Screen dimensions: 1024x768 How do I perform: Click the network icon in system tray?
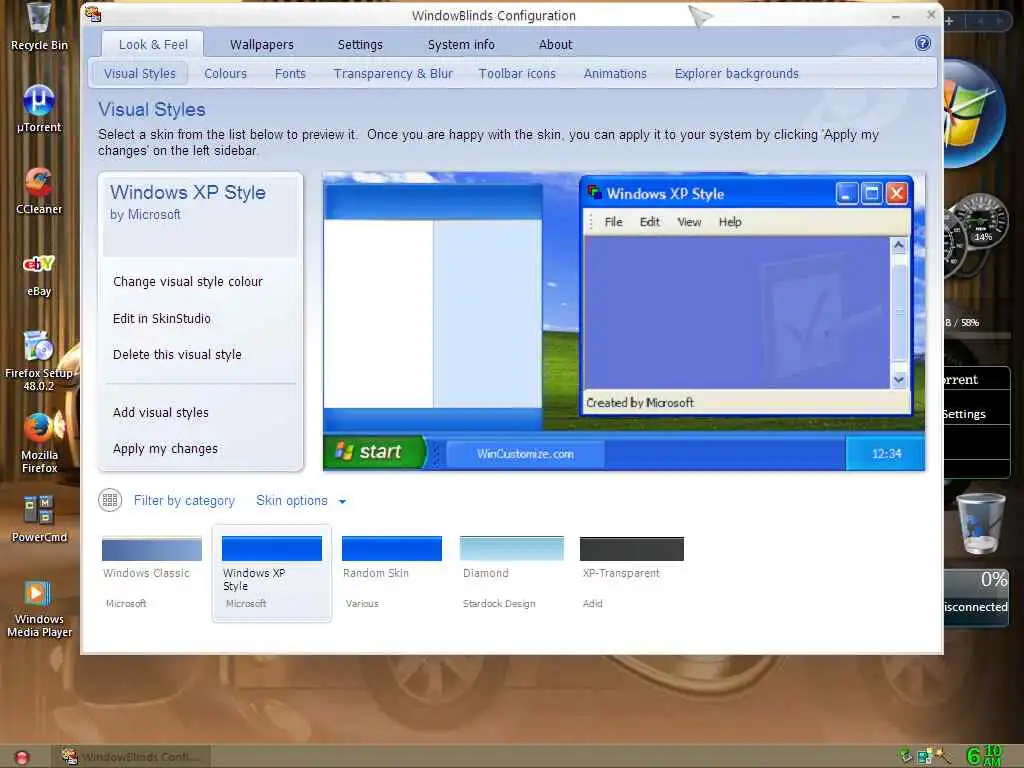[924, 757]
